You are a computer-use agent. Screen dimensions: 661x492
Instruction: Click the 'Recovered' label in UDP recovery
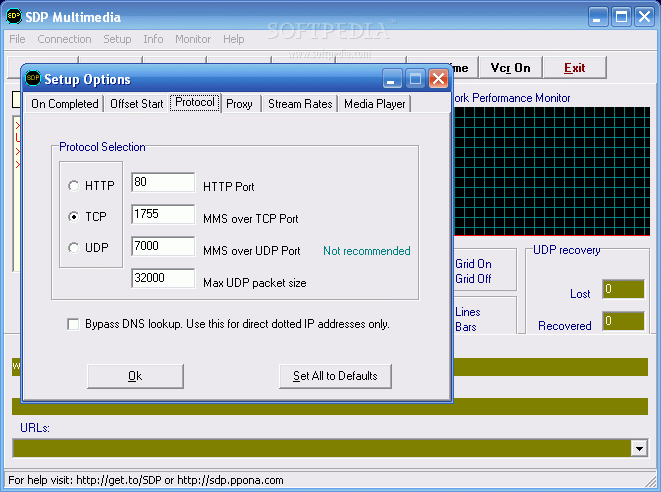pyautogui.click(x=564, y=326)
